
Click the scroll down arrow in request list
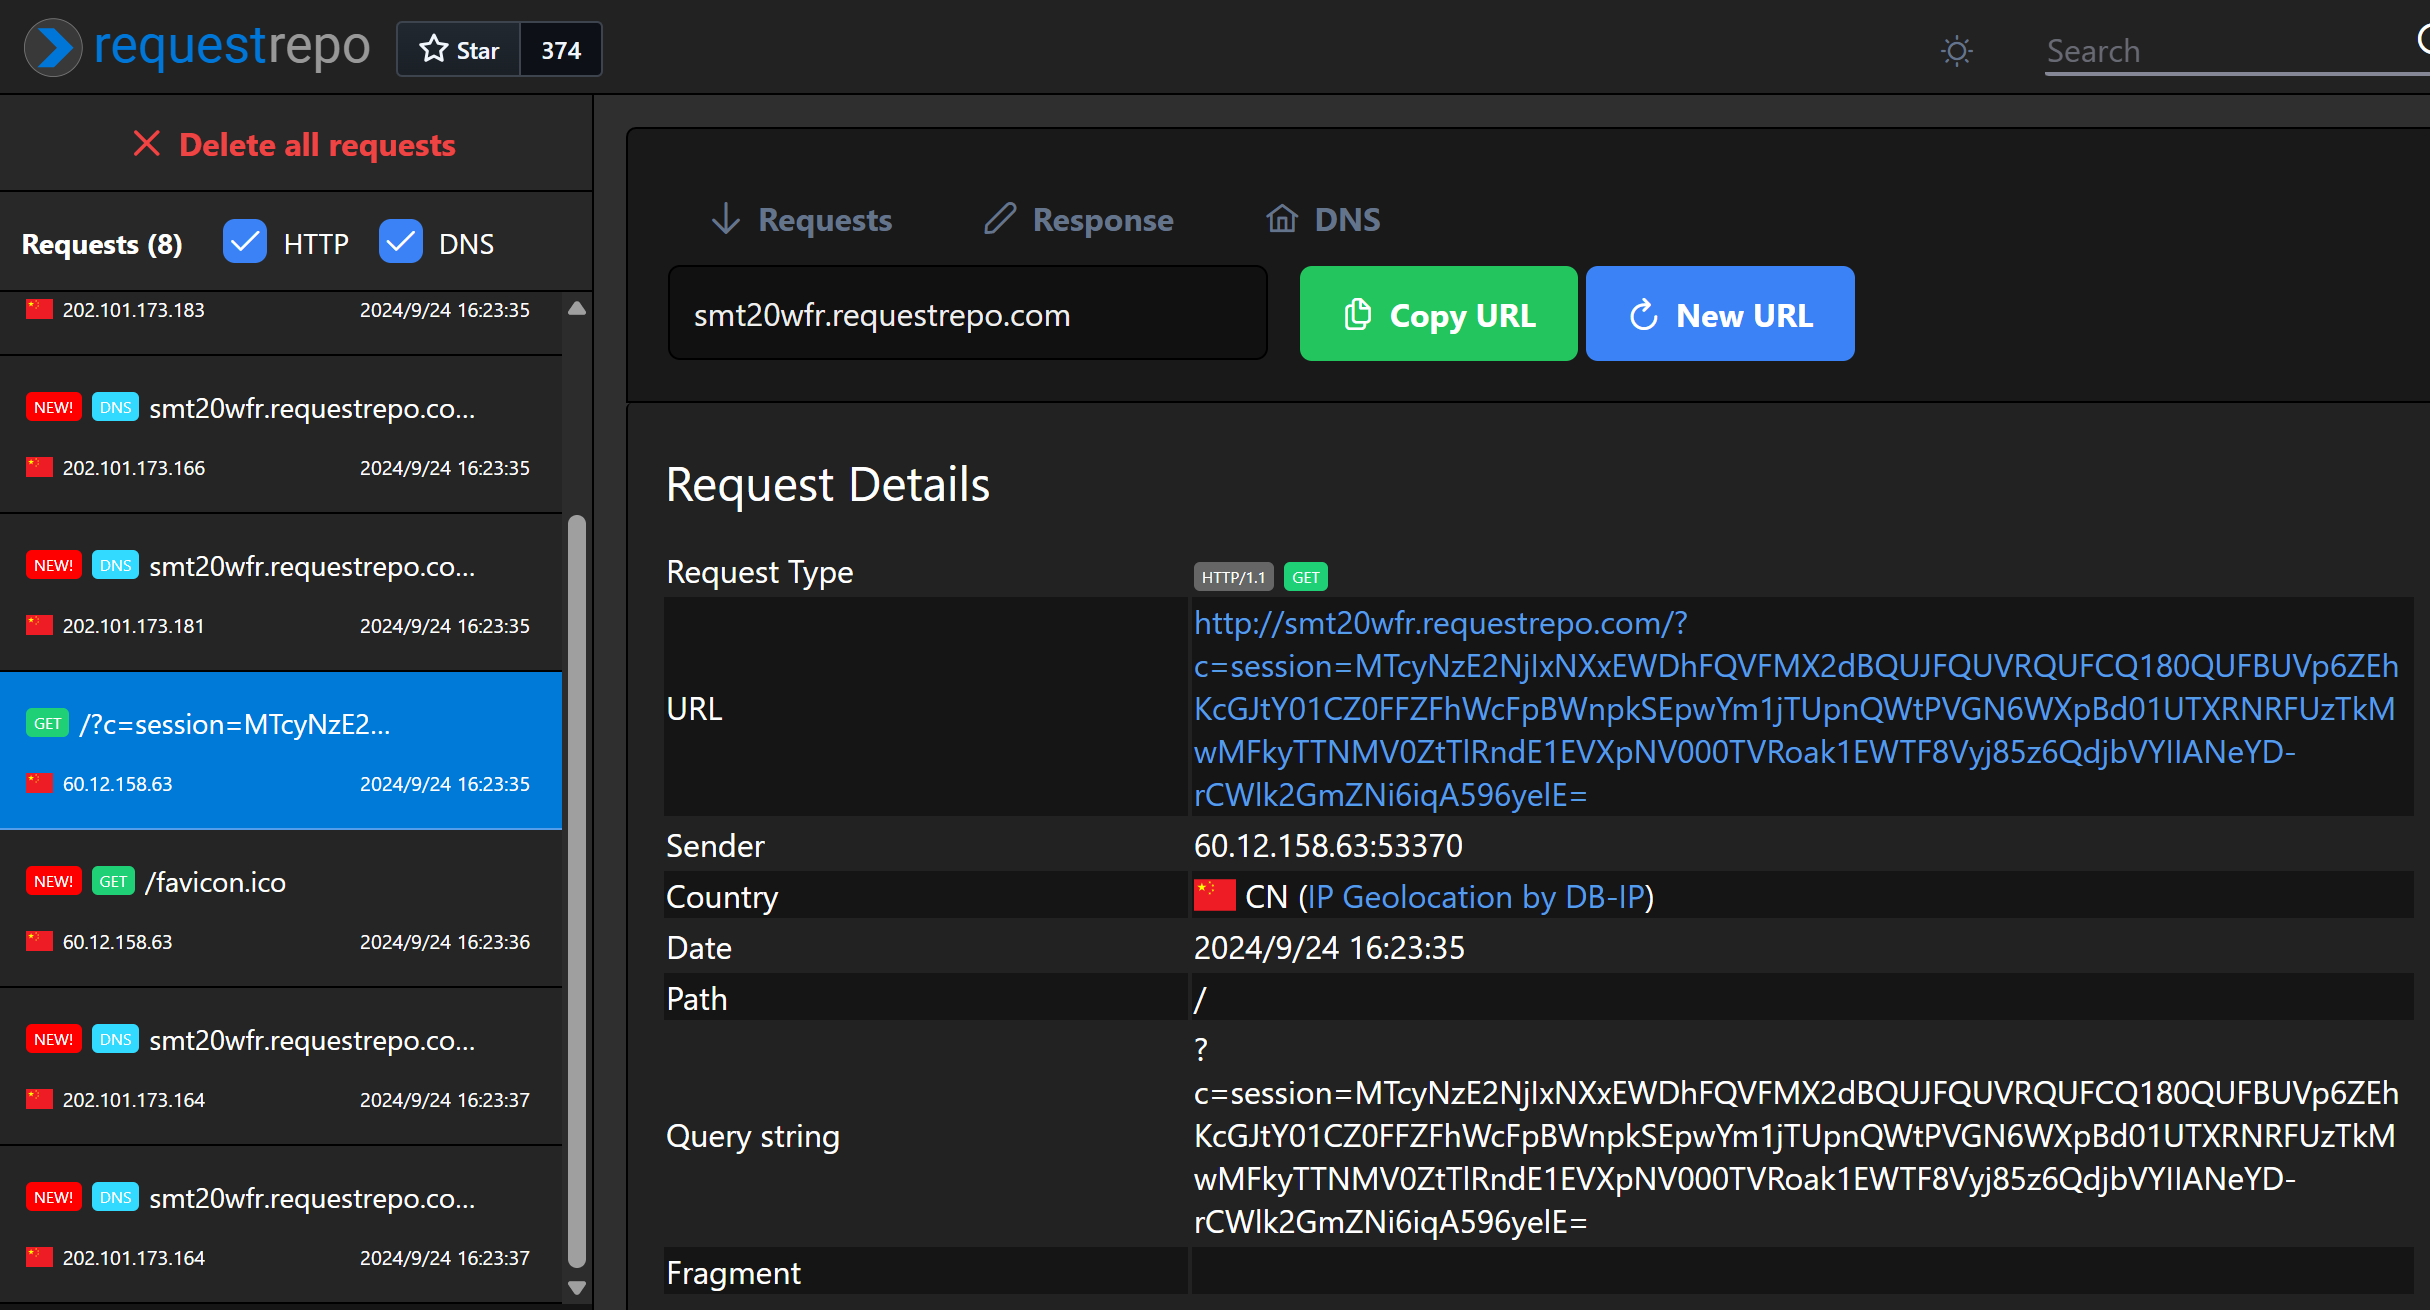click(x=577, y=1287)
